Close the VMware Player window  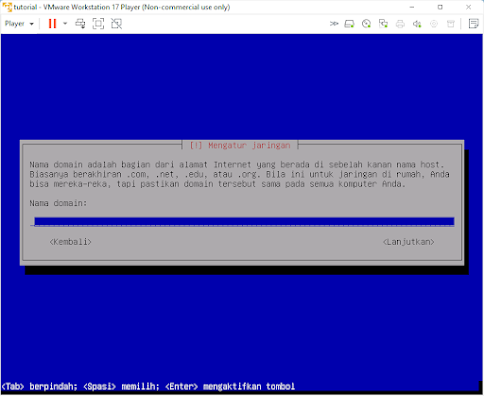[x=468, y=7]
